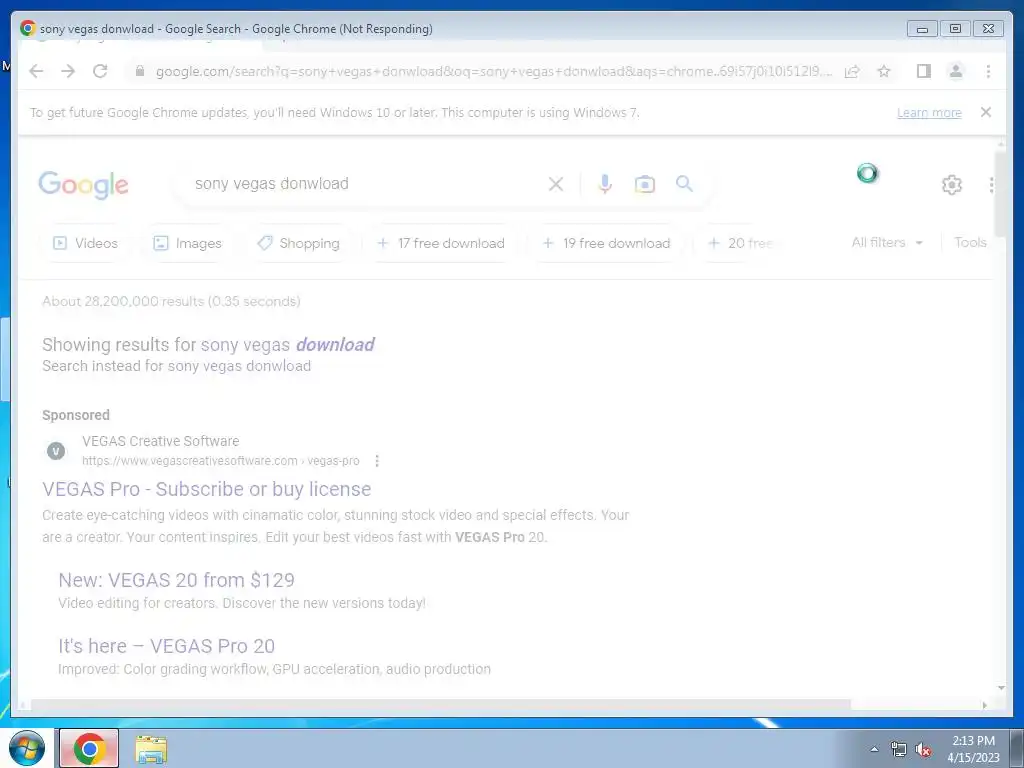The width and height of the screenshot is (1024, 768).
Task: Open Chrome side panel
Action: coord(923,71)
